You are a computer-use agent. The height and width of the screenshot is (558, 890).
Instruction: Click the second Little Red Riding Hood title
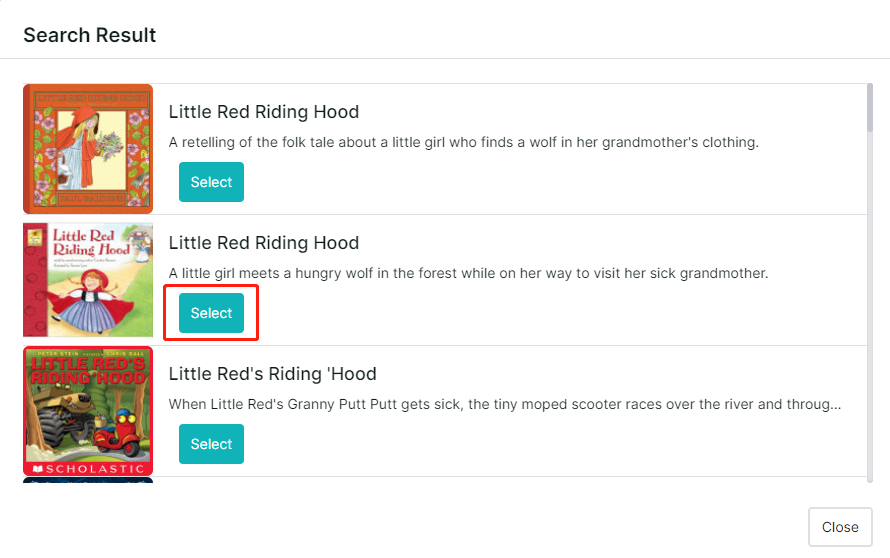click(263, 243)
